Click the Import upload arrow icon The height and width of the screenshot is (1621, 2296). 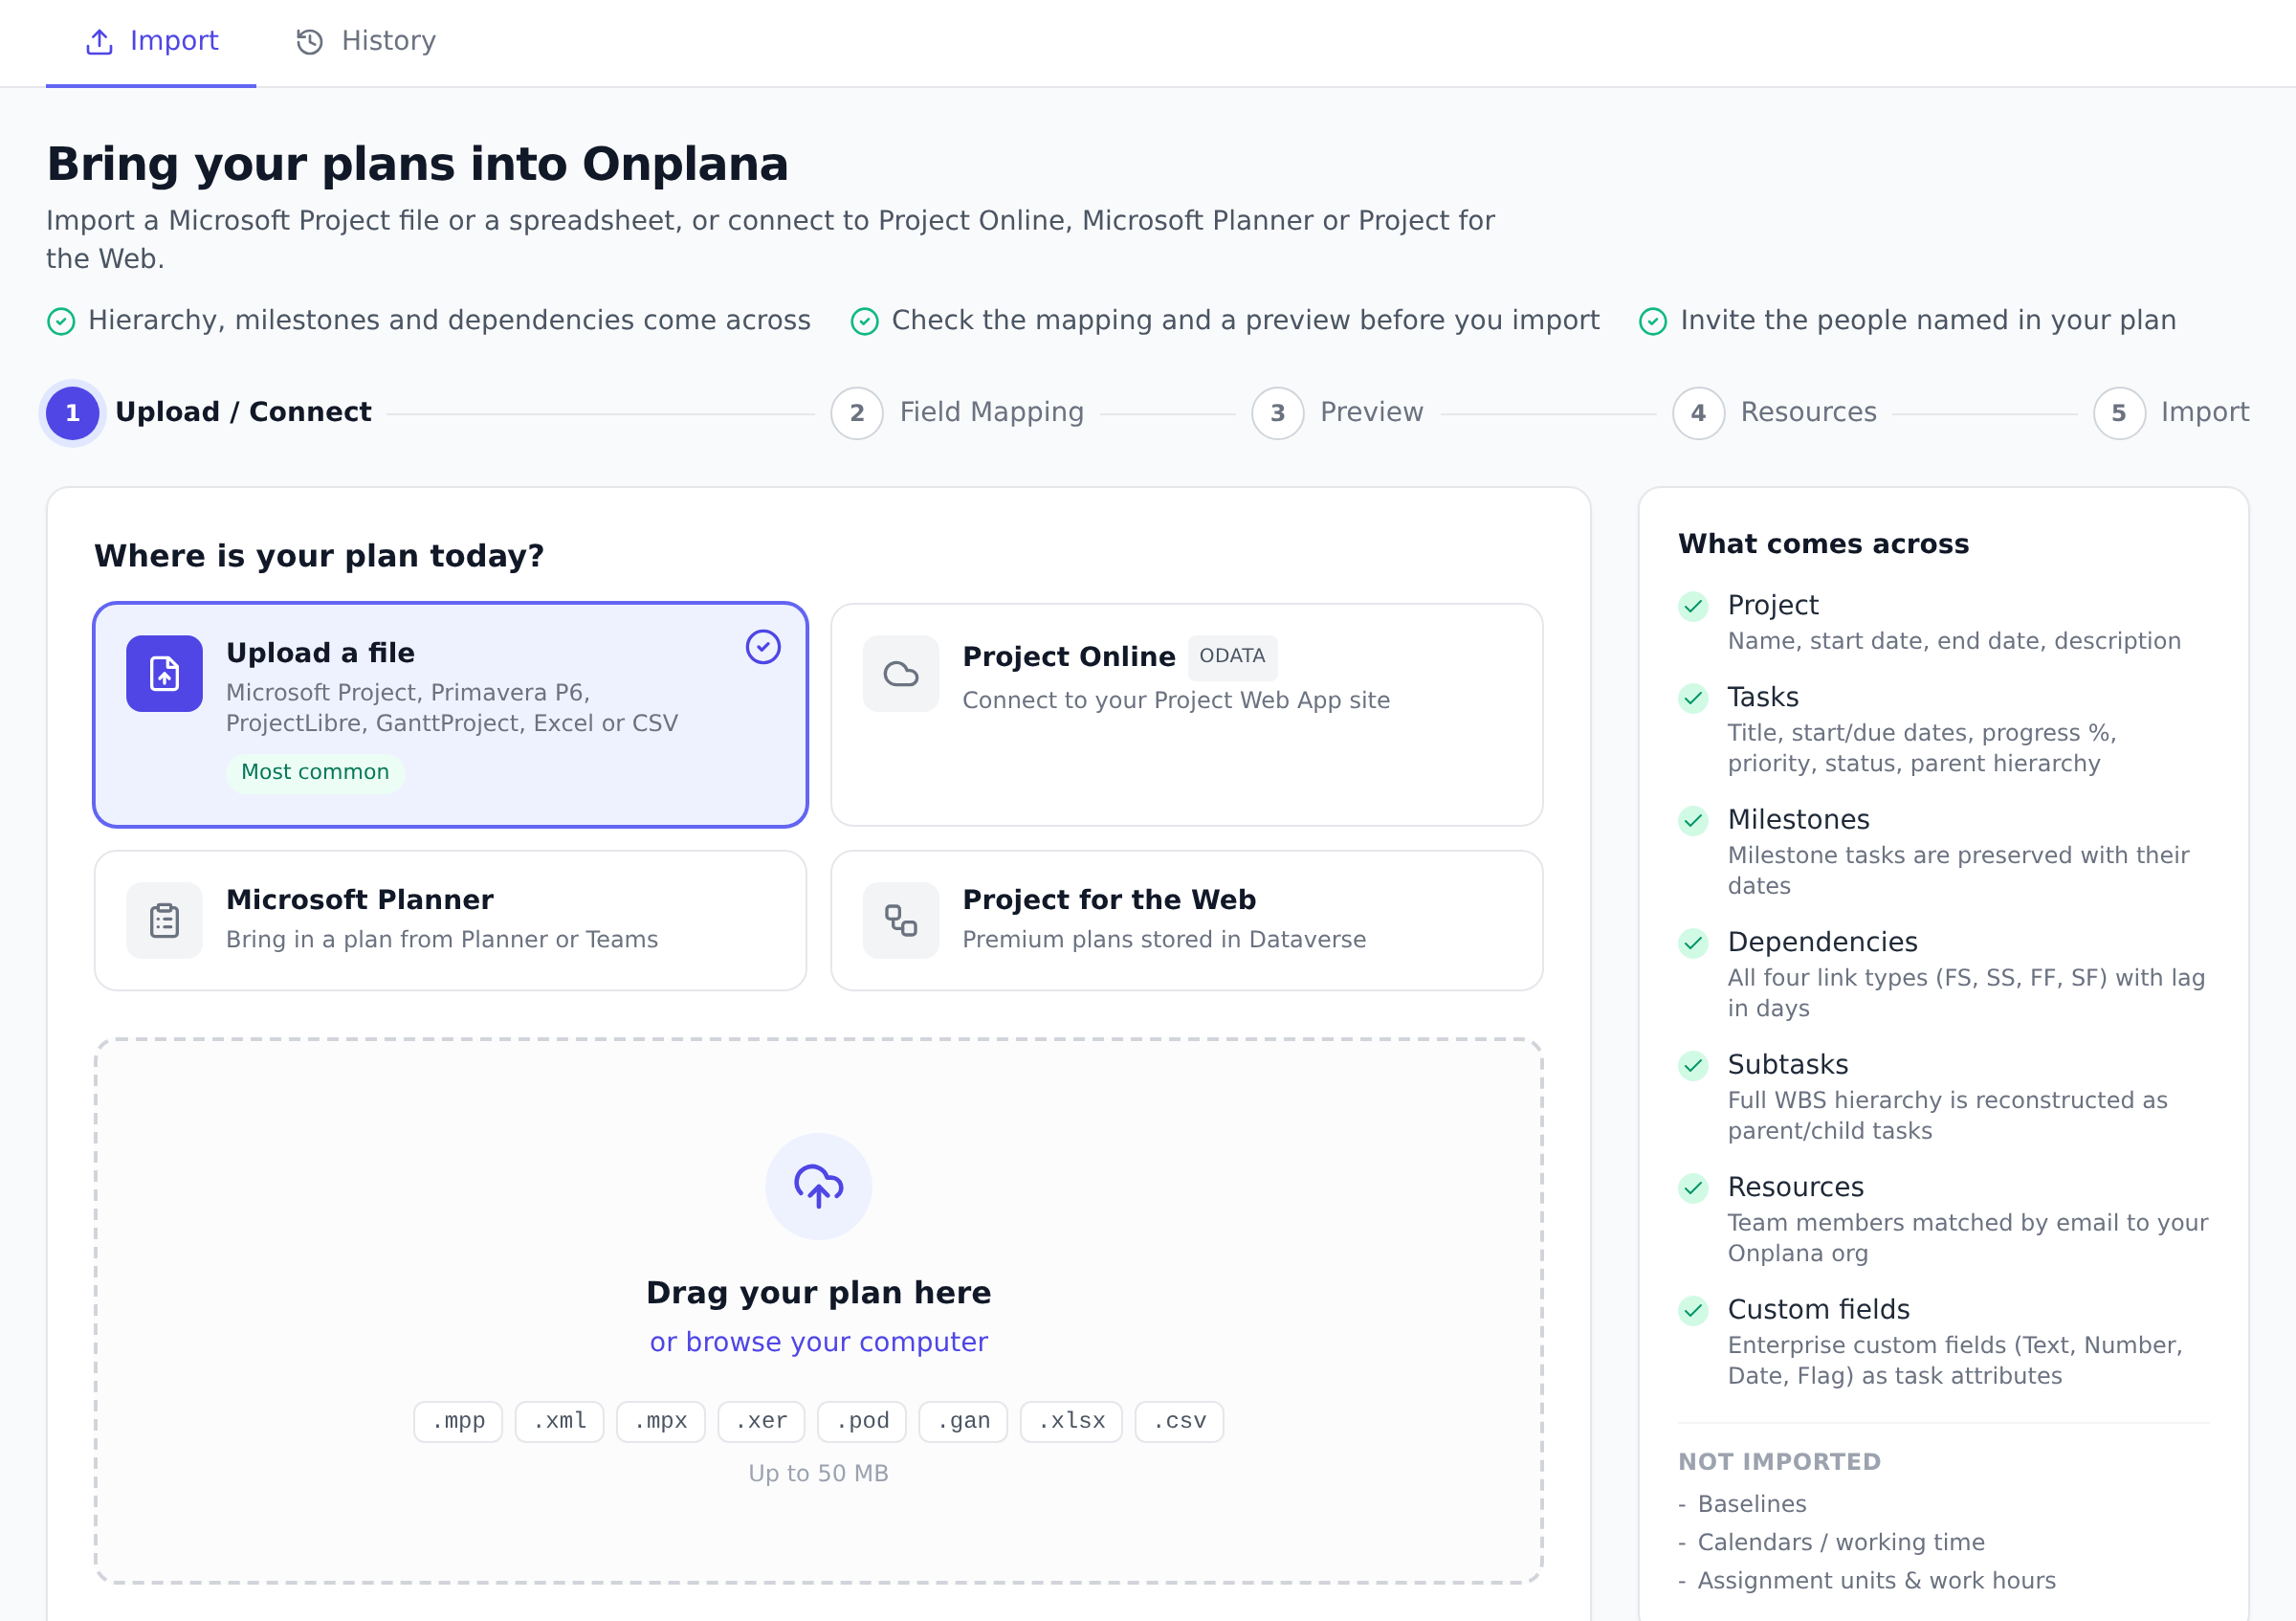99,42
